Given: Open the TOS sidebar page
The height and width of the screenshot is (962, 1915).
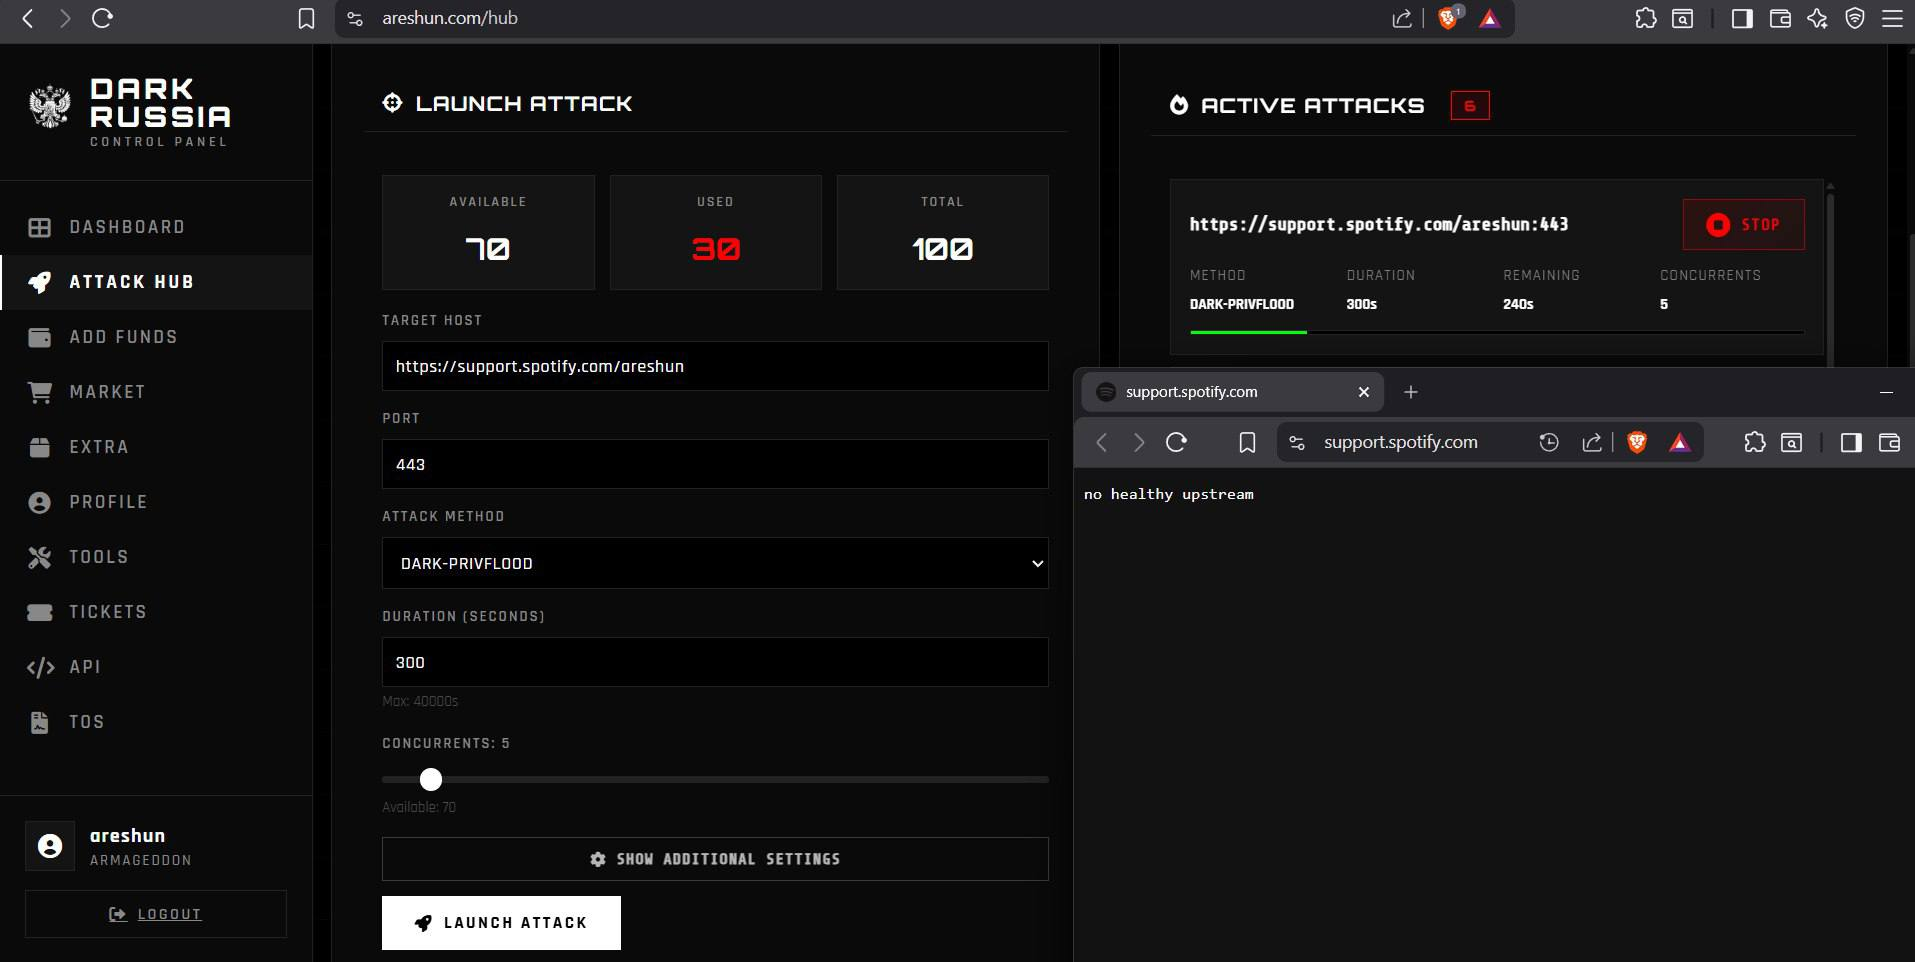Looking at the screenshot, I should tap(156, 722).
